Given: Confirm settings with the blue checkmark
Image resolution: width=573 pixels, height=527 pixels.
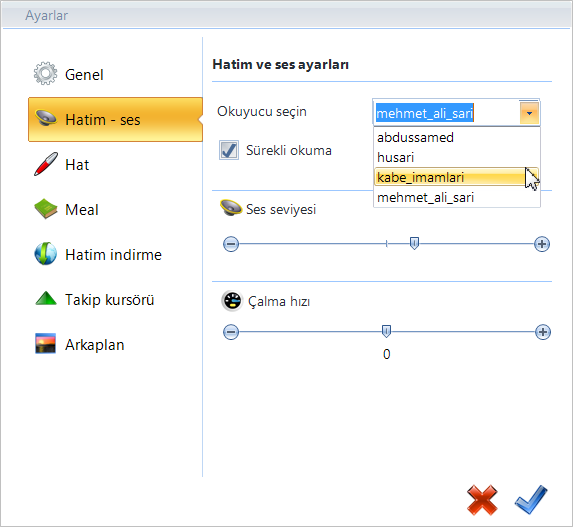Looking at the screenshot, I should (x=531, y=500).
